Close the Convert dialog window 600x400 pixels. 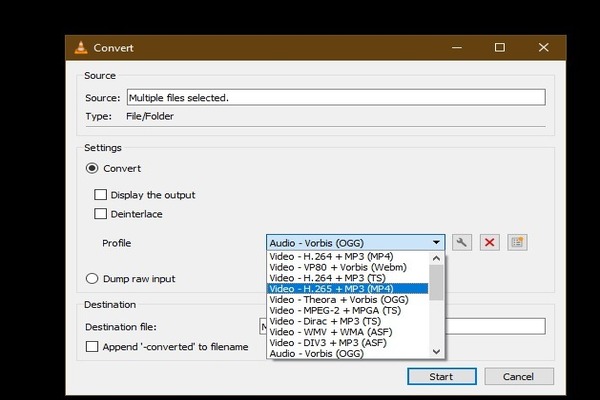coord(543,47)
